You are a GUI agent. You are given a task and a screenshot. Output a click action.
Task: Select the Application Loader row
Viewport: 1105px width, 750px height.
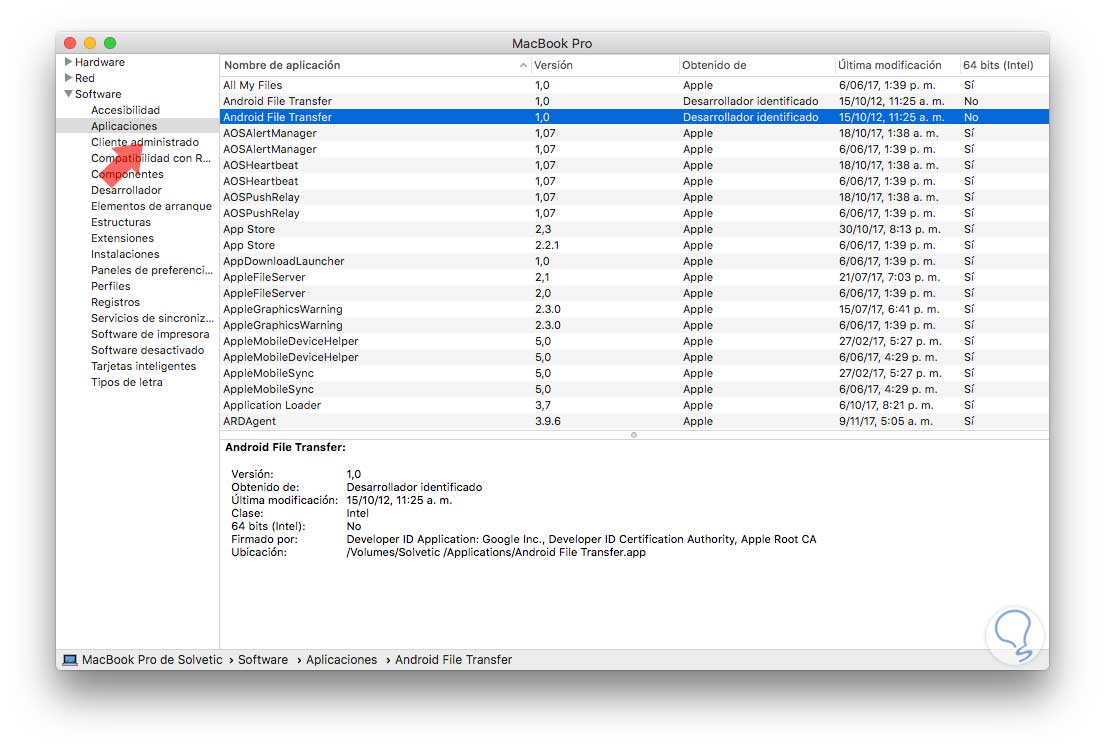[634, 405]
